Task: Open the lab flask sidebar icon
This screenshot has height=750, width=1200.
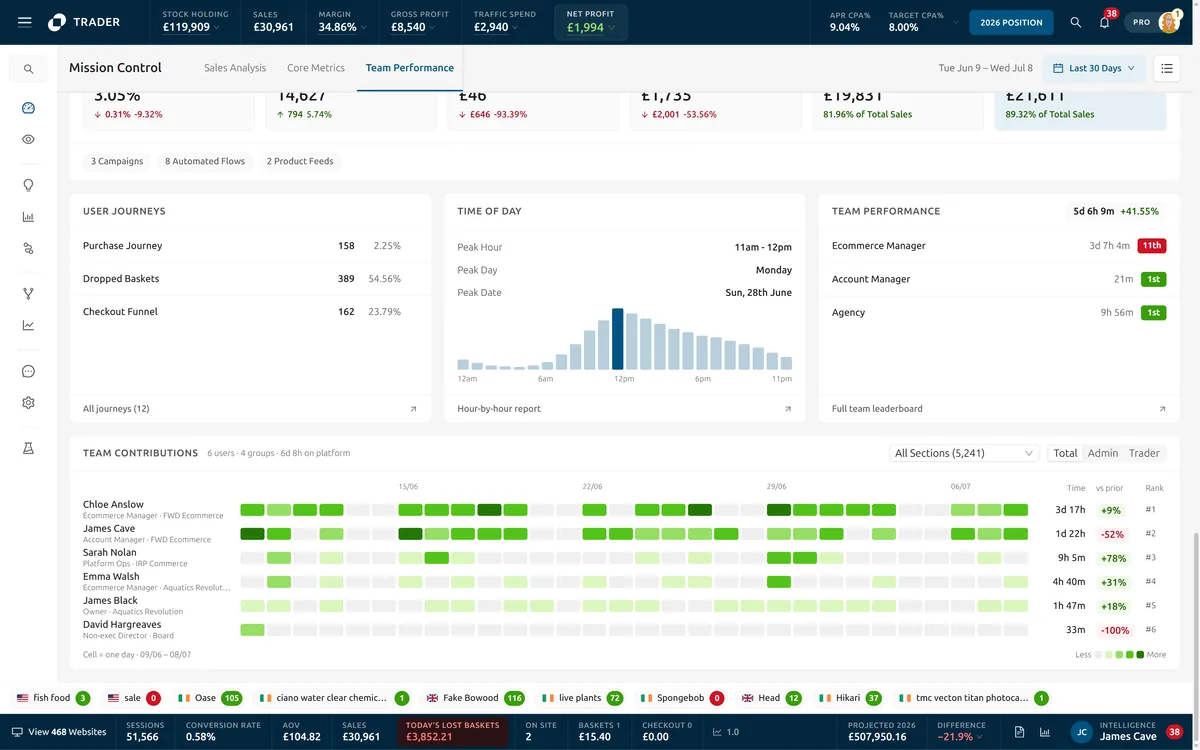Action: point(28,449)
